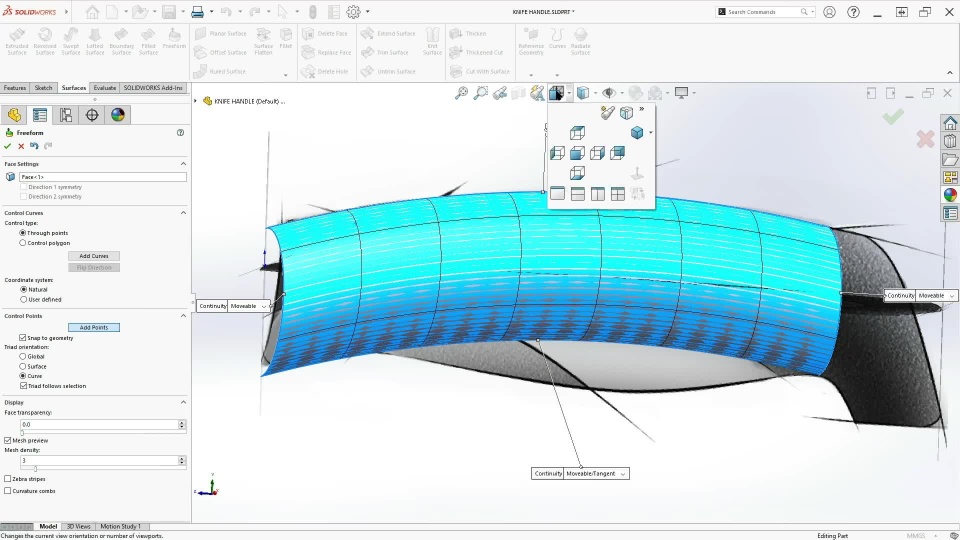Set triad orientation to Surface
The image size is (960, 540).
click(x=23, y=366)
